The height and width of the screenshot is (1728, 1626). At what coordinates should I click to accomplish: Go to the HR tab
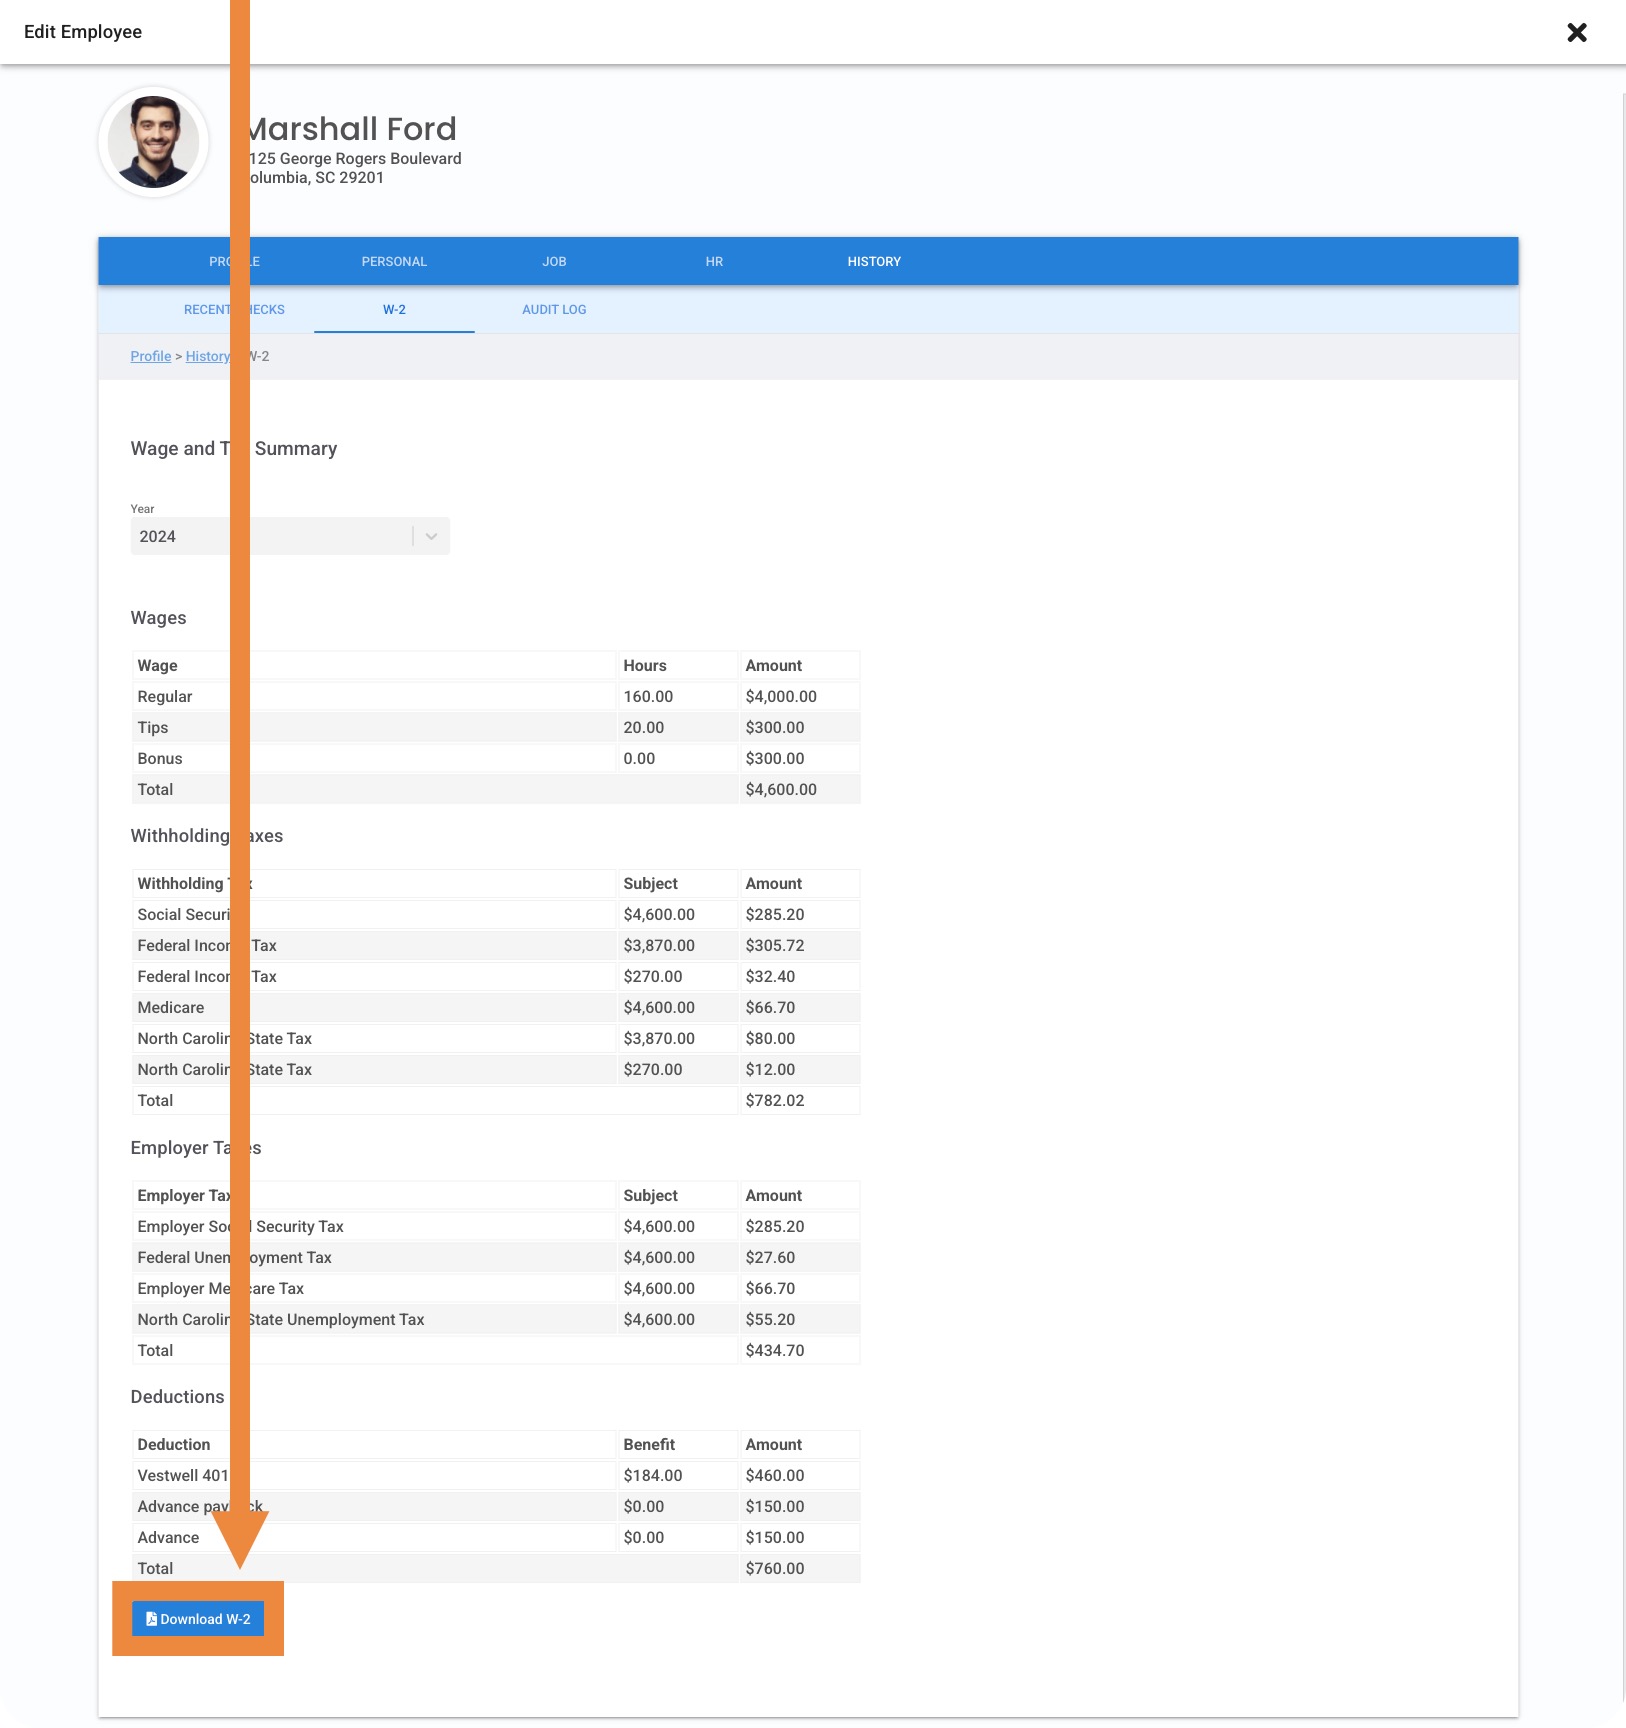point(714,262)
